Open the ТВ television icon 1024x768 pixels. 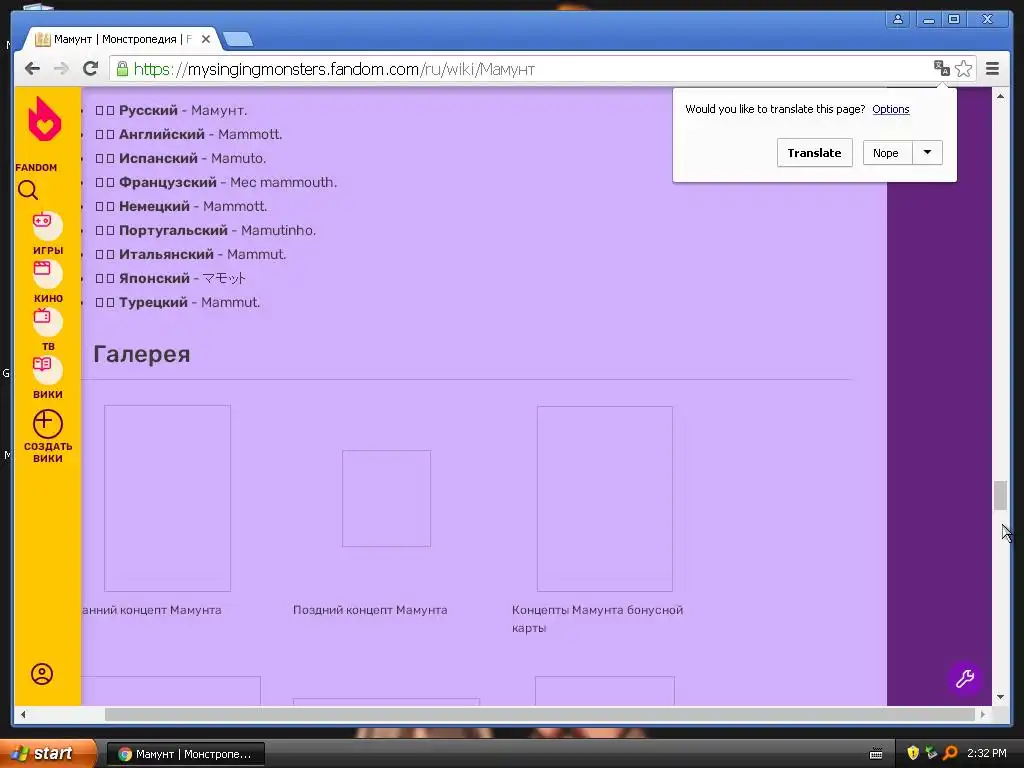[x=47, y=321]
